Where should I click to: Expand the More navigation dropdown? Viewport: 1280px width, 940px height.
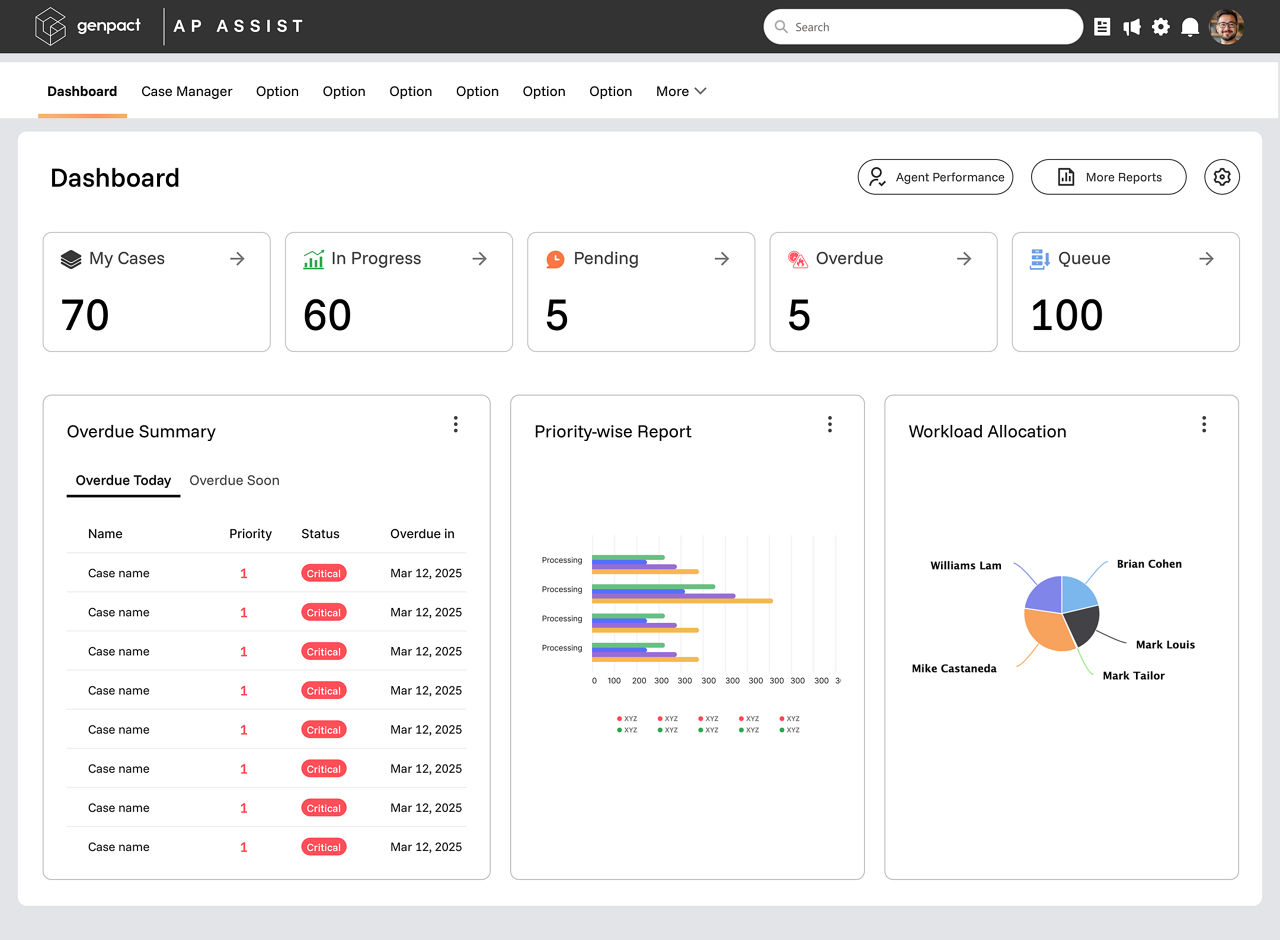point(681,91)
